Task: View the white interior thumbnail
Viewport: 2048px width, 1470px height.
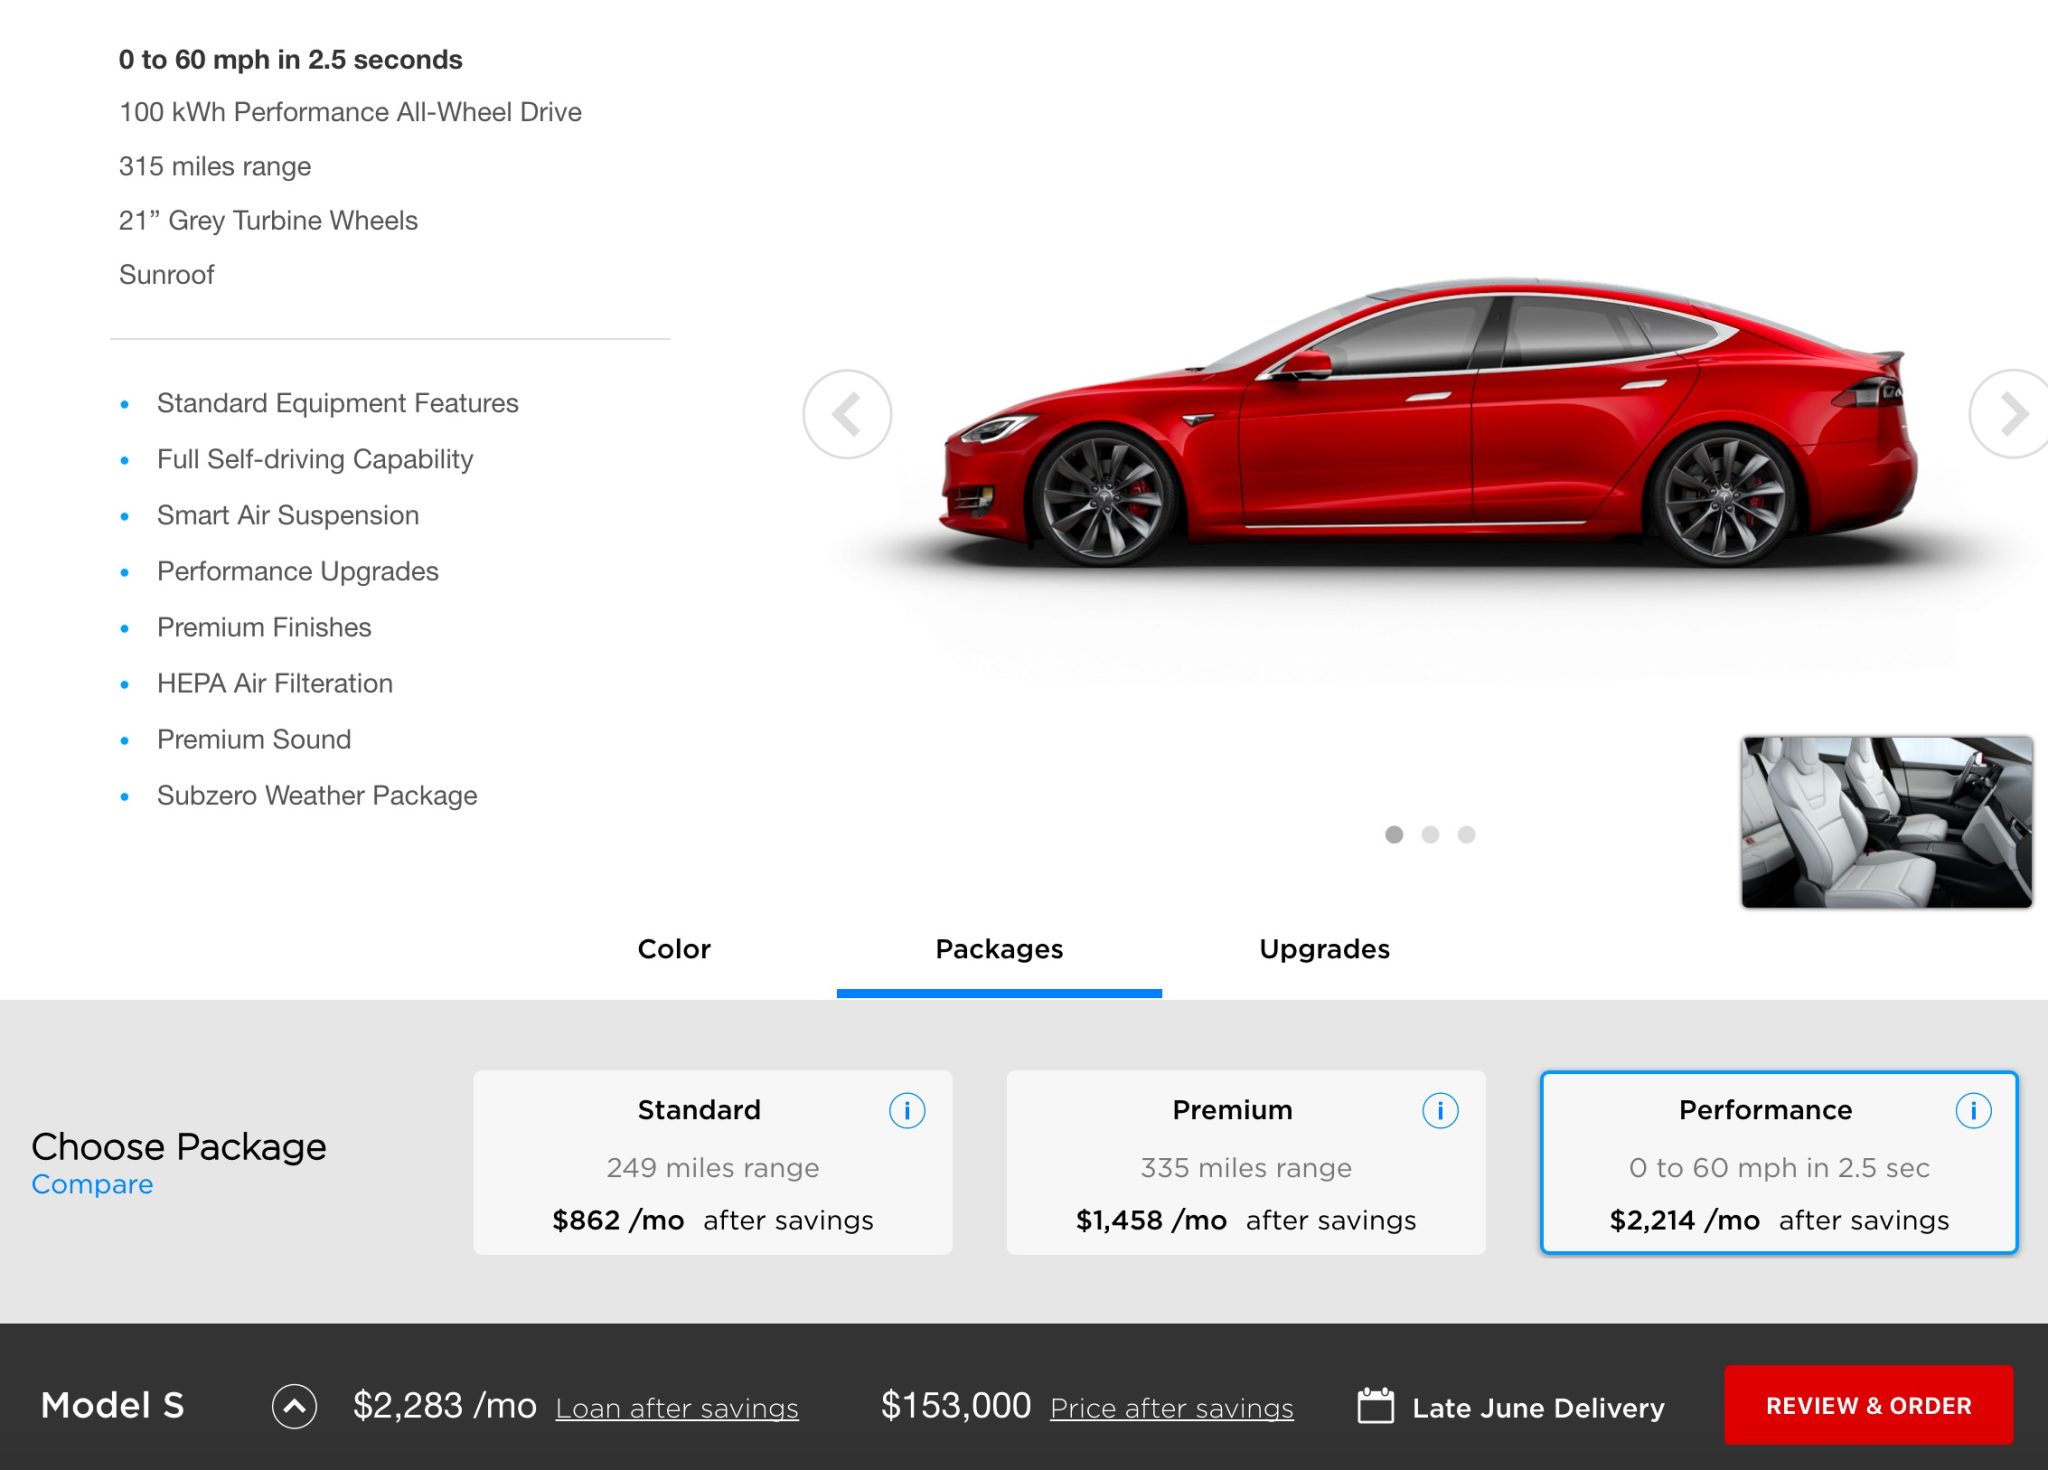Action: (1886, 822)
